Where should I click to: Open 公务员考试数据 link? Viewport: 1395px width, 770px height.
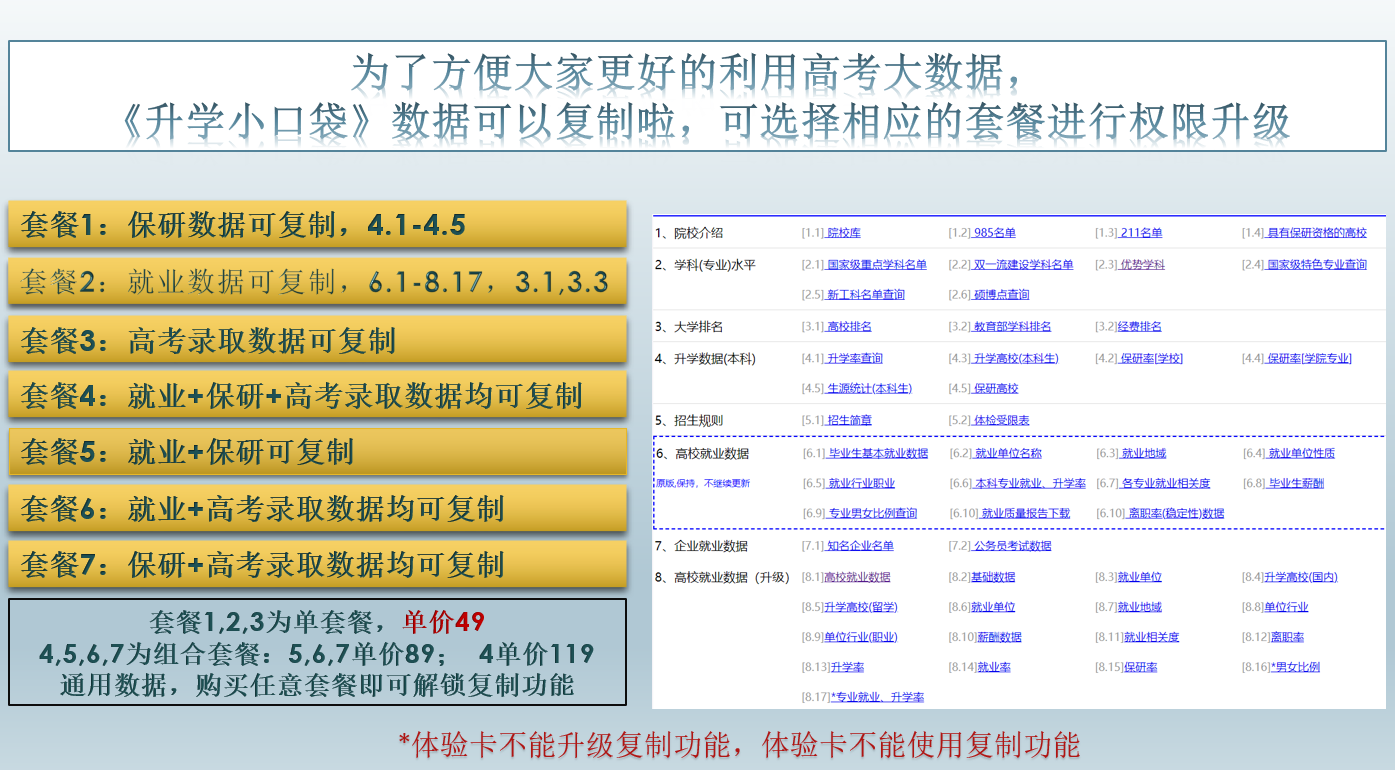1012,547
